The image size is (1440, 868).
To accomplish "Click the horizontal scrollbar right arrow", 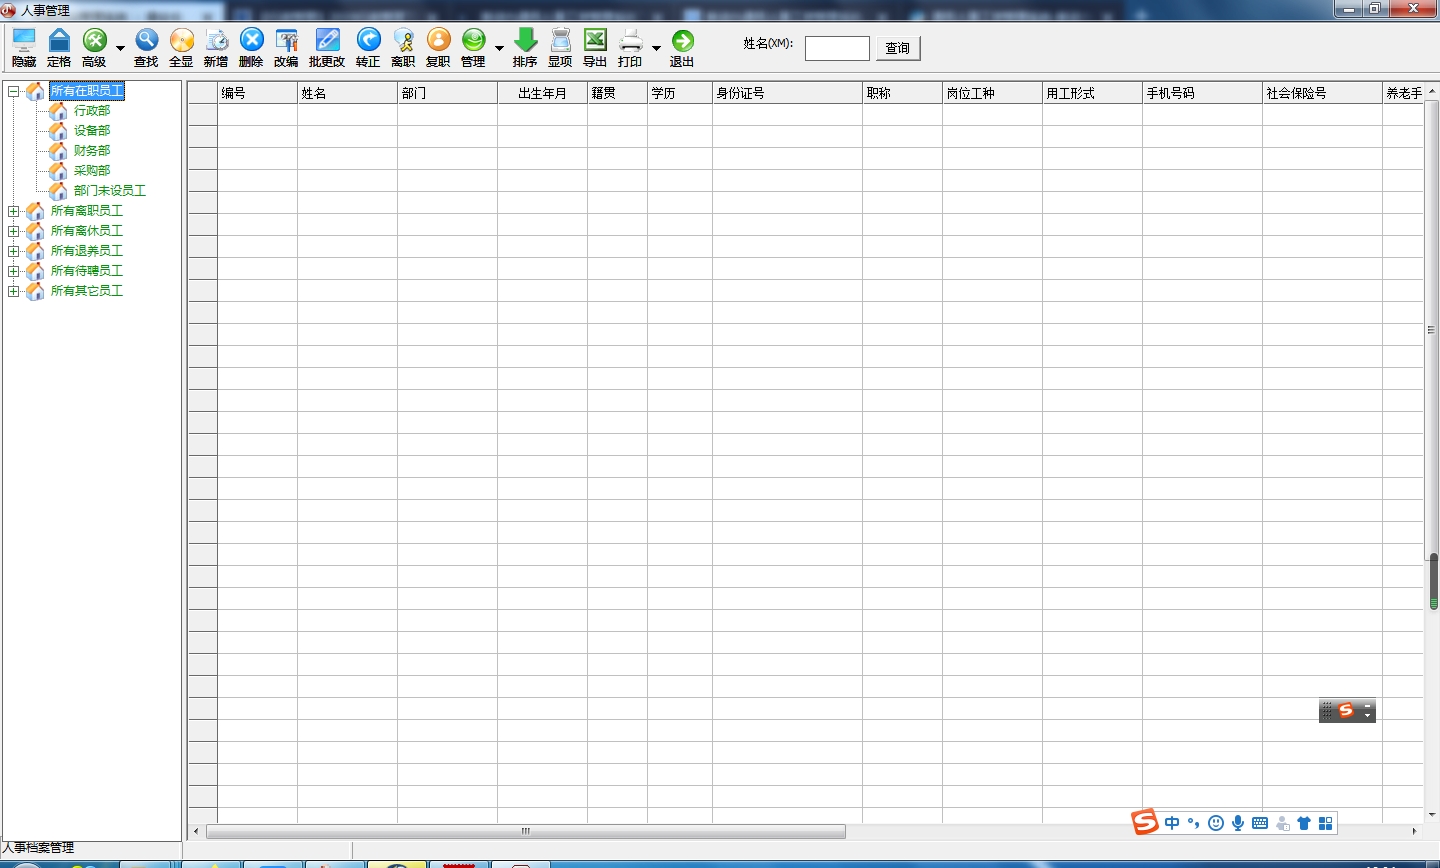I will click(x=1414, y=831).
